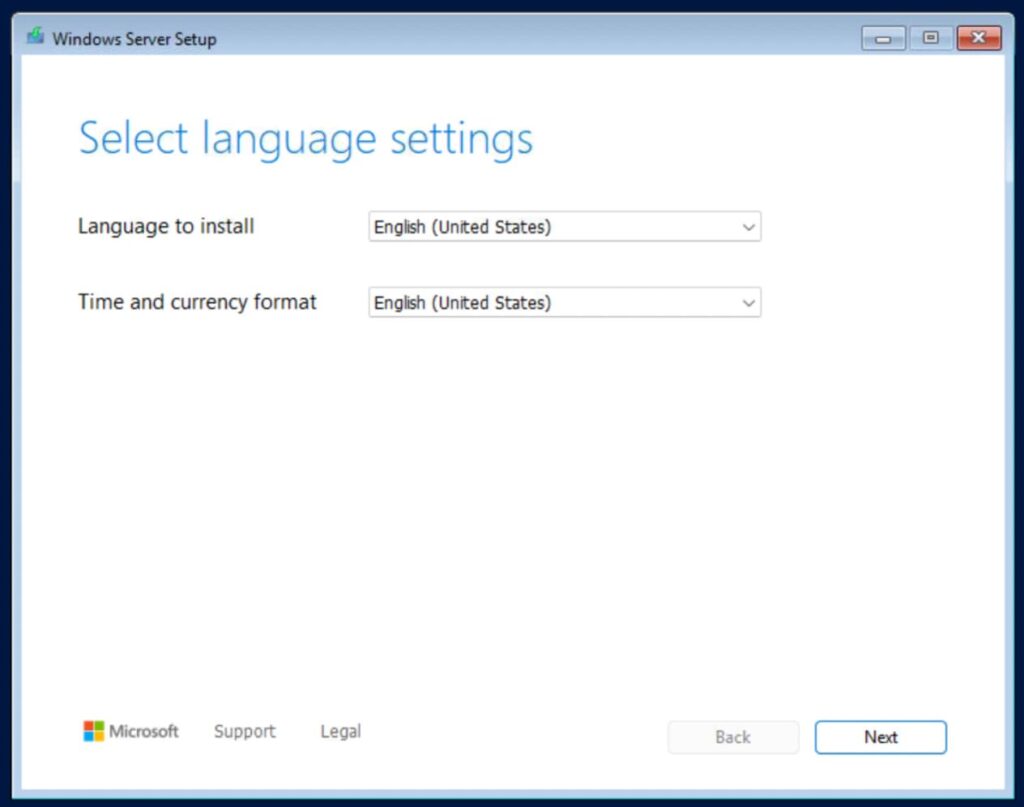Screen dimensions: 1024x807
Task: Click the greyed-out Back button
Action: (x=733, y=737)
